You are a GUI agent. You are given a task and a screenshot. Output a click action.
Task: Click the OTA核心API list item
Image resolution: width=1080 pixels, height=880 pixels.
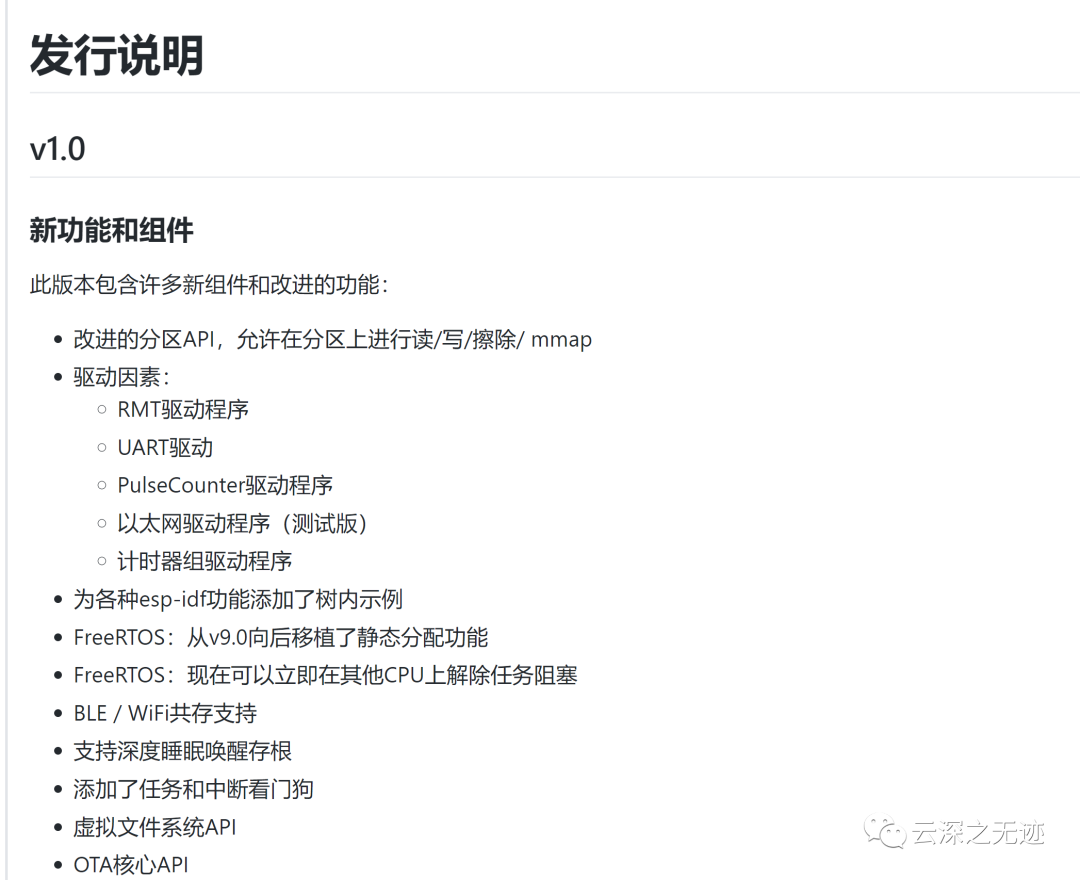(131, 865)
